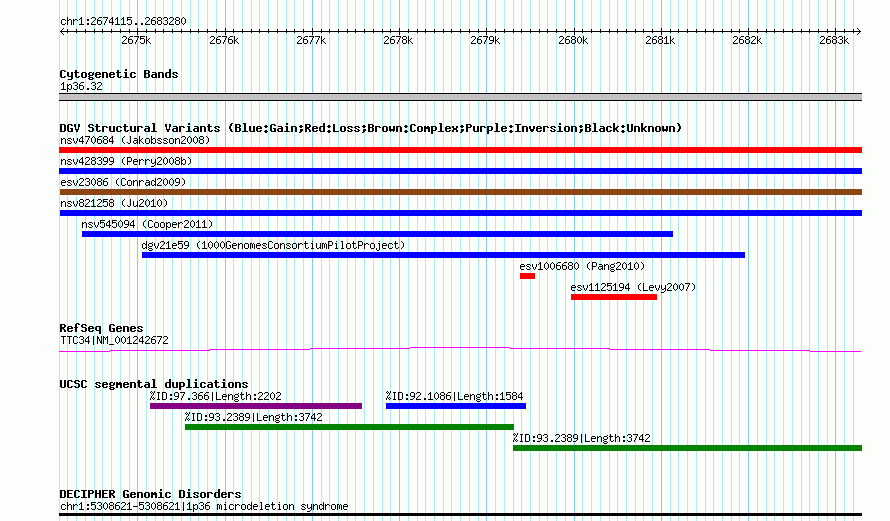Click the 1p36.32 band label
Screen dimensions: 890x521
point(81,86)
